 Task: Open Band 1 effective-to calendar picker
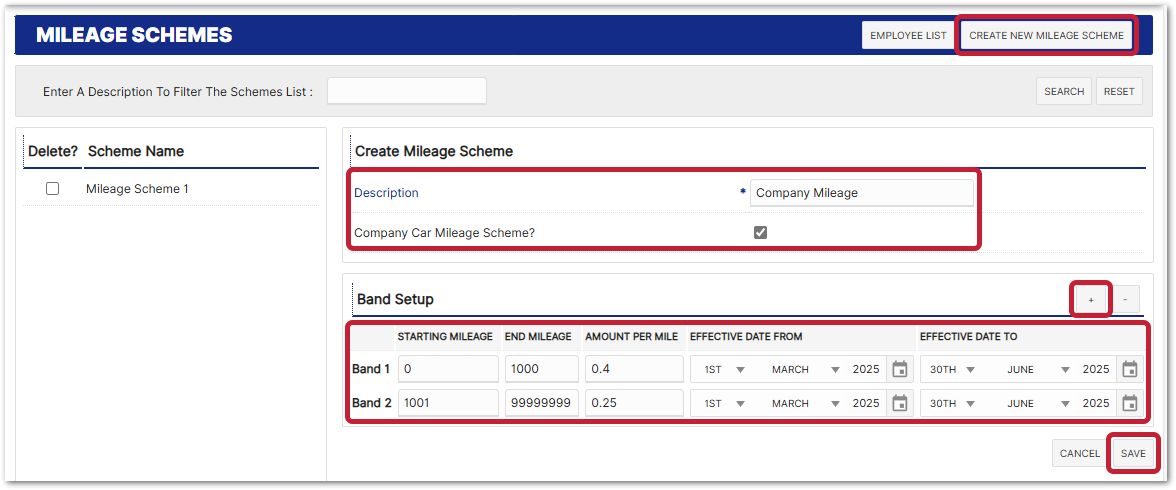pyautogui.click(x=1129, y=370)
